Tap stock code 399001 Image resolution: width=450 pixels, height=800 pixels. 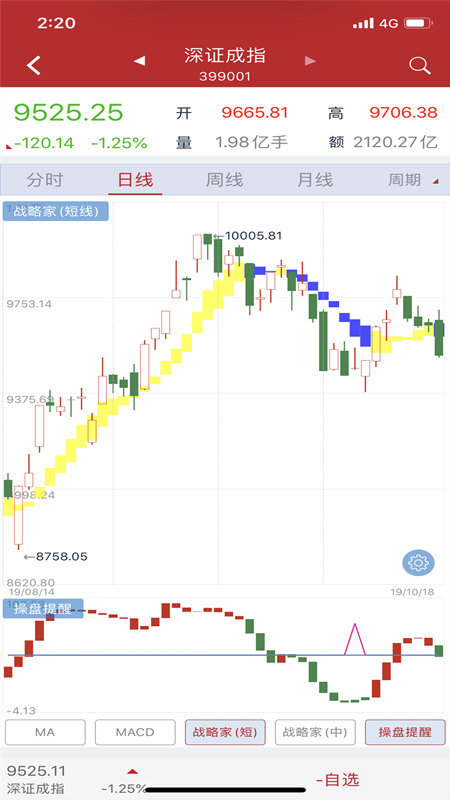tap(225, 77)
